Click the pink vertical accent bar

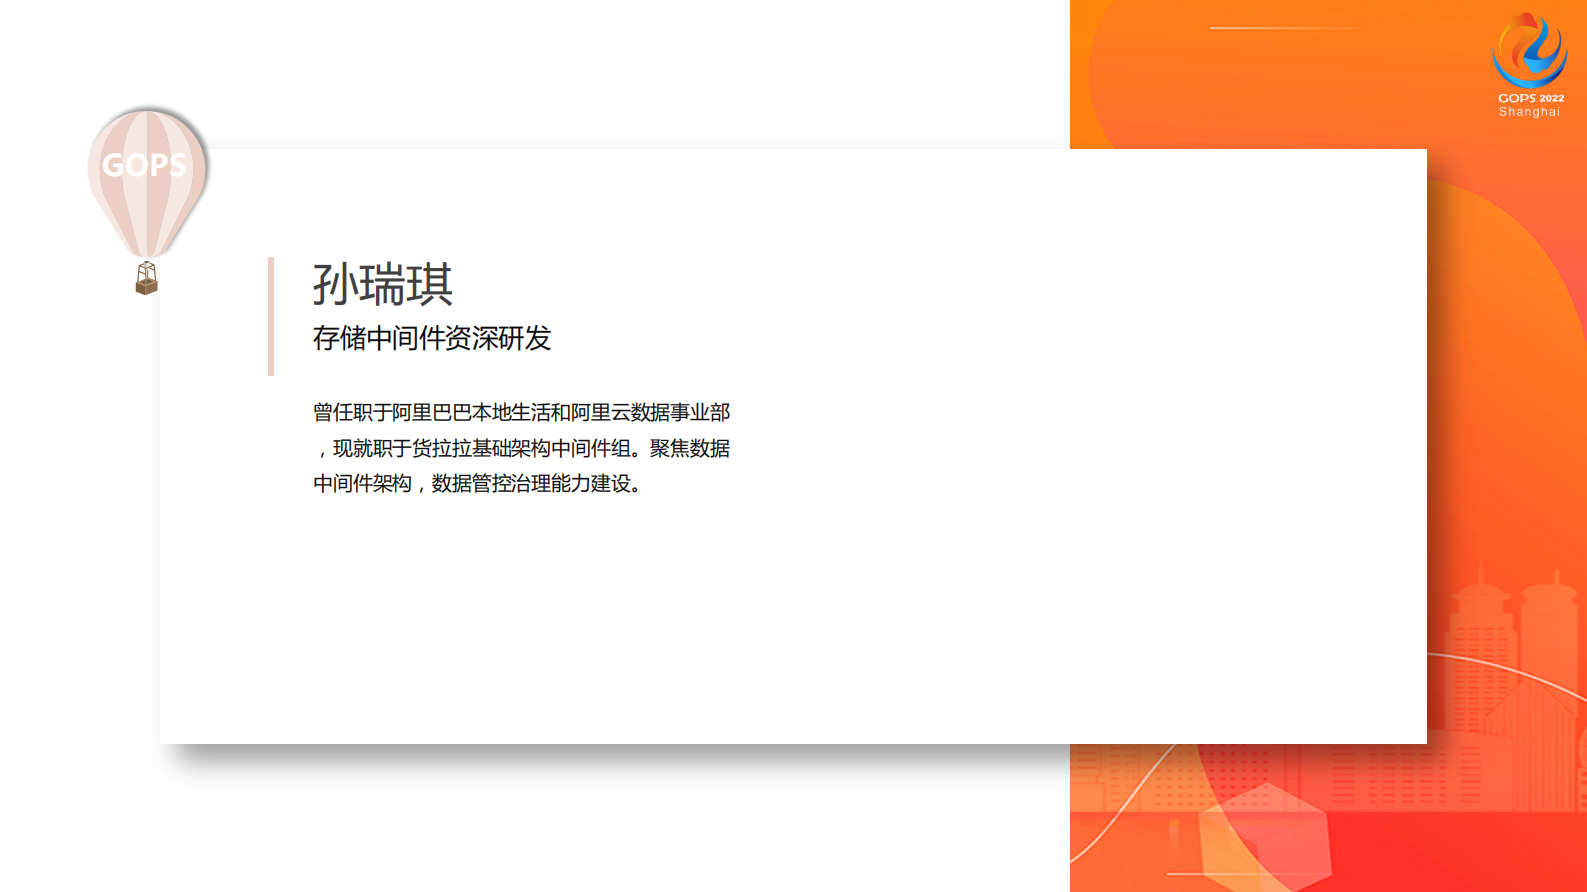(x=271, y=316)
